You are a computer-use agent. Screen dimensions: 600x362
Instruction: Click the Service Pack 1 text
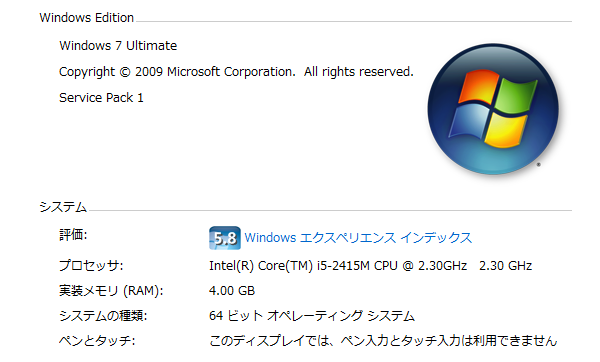[x=101, y=98]
